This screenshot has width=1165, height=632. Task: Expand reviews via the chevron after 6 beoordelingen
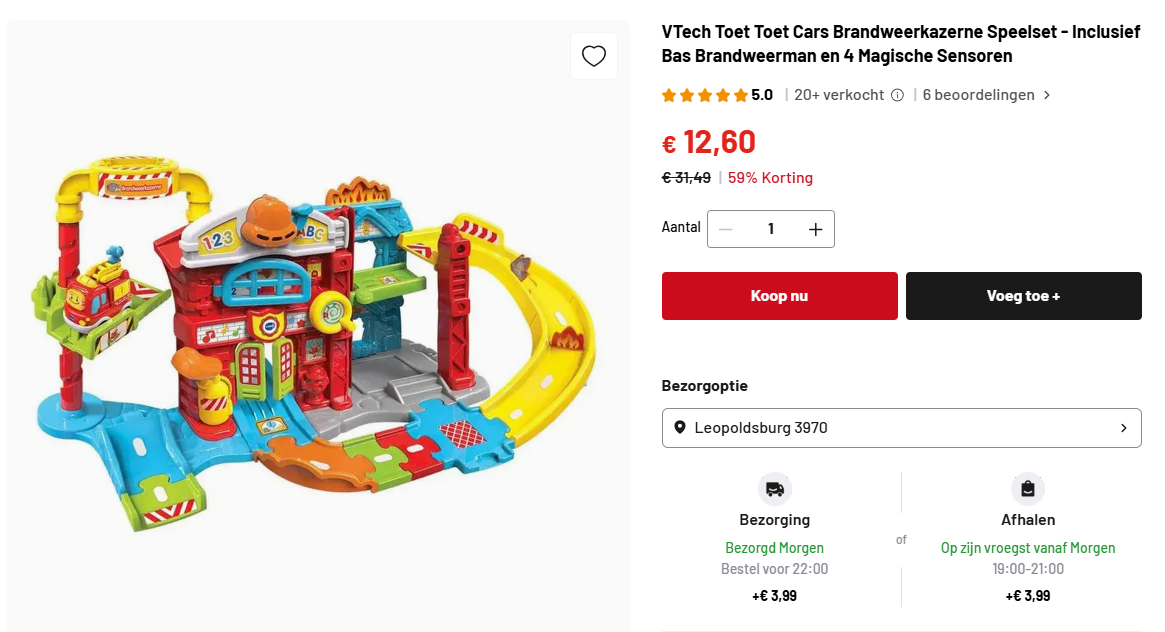pos(1046,95)
